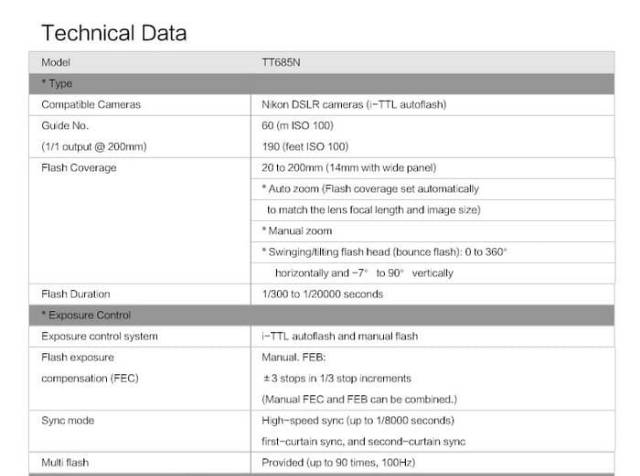
Task: Click the Model row label
Action: point(56,62)
